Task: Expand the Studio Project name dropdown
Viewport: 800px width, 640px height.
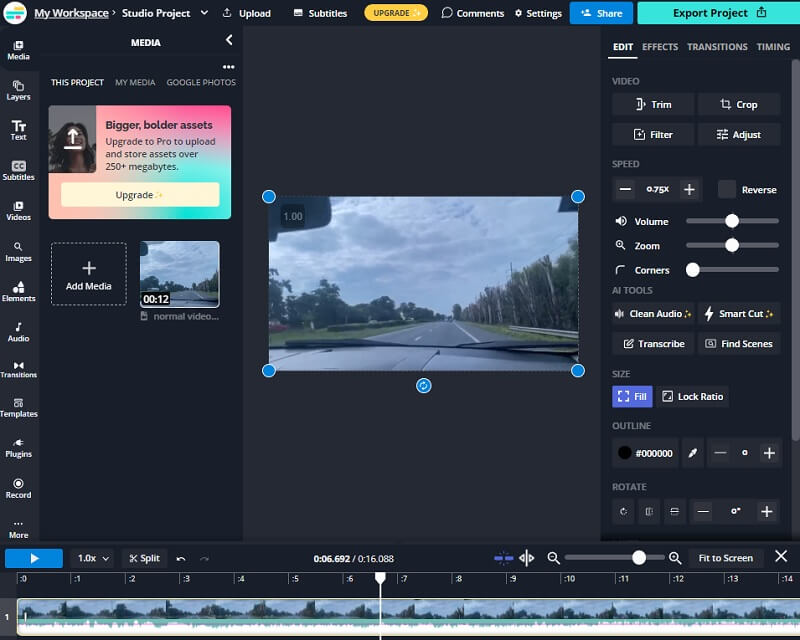Action: click(x=204, y=13)
